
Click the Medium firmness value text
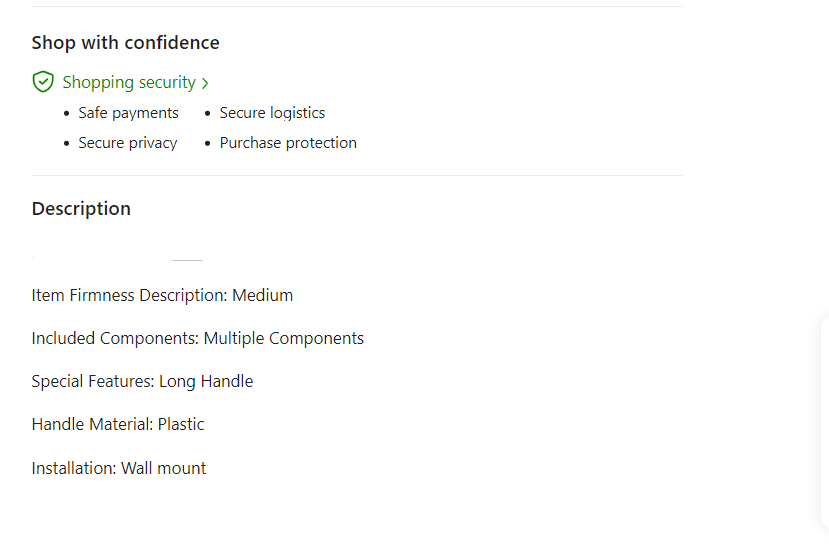[x=263, y=295]
